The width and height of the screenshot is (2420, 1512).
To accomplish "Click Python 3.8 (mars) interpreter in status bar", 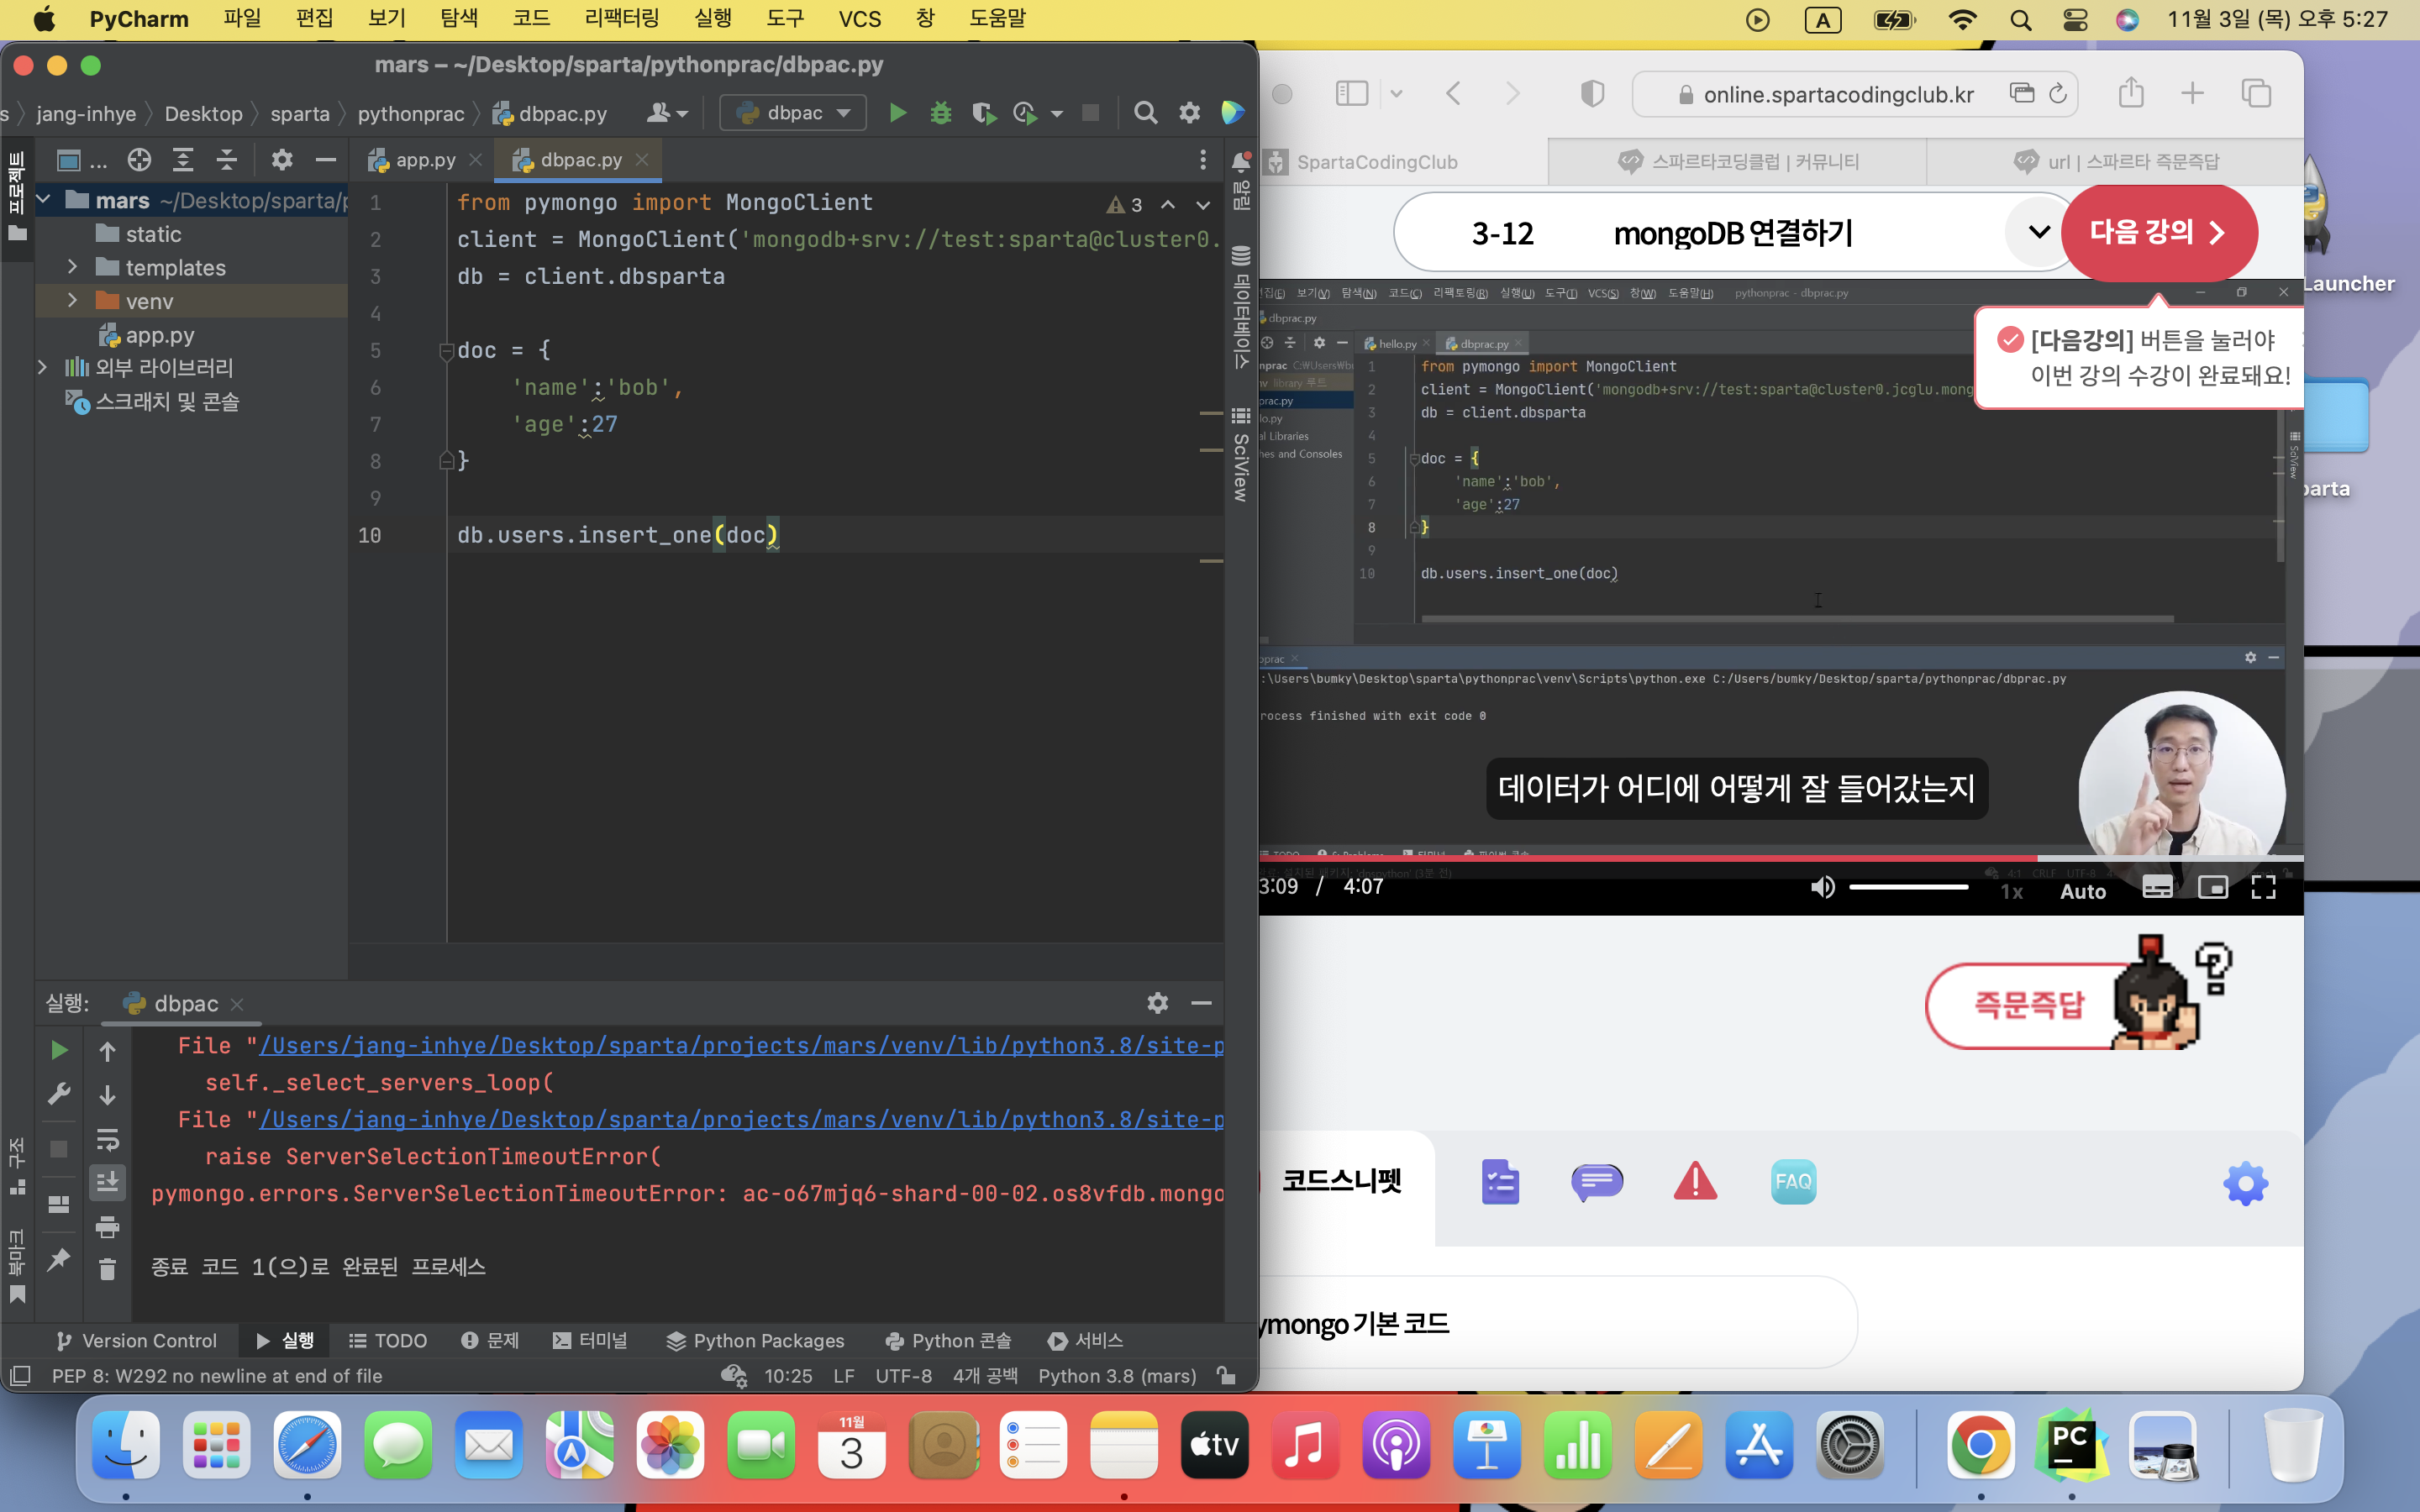I will tap(1117, 1376).
